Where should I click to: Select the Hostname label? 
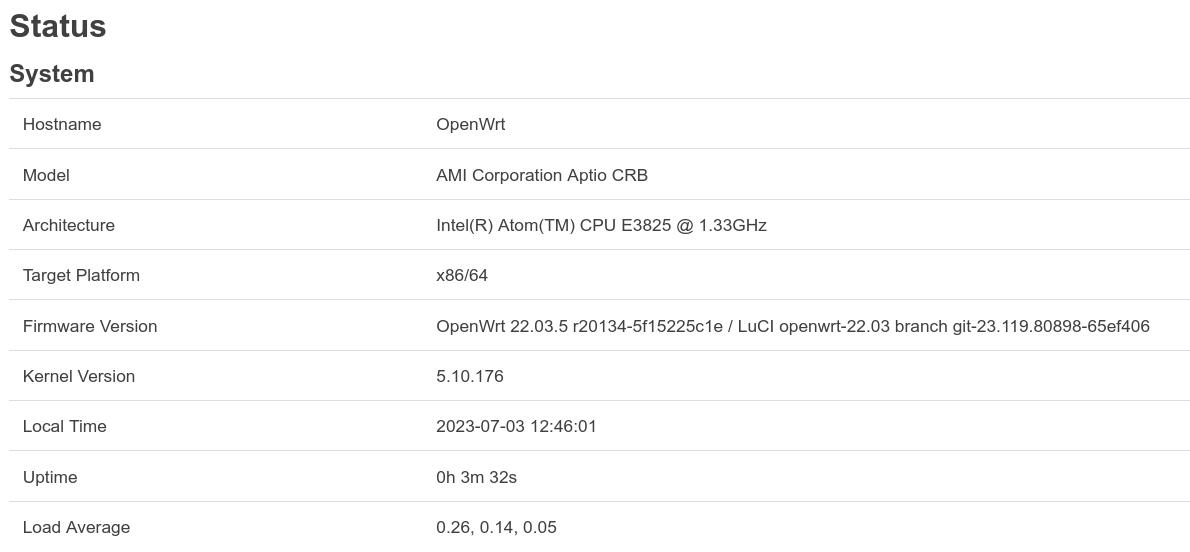click(x=62, y=124)
